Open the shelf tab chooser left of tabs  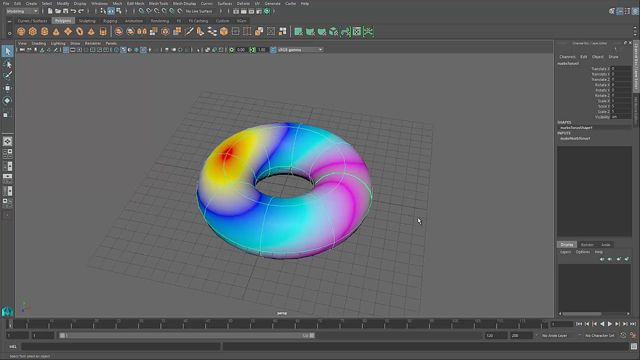coord(9,21)
